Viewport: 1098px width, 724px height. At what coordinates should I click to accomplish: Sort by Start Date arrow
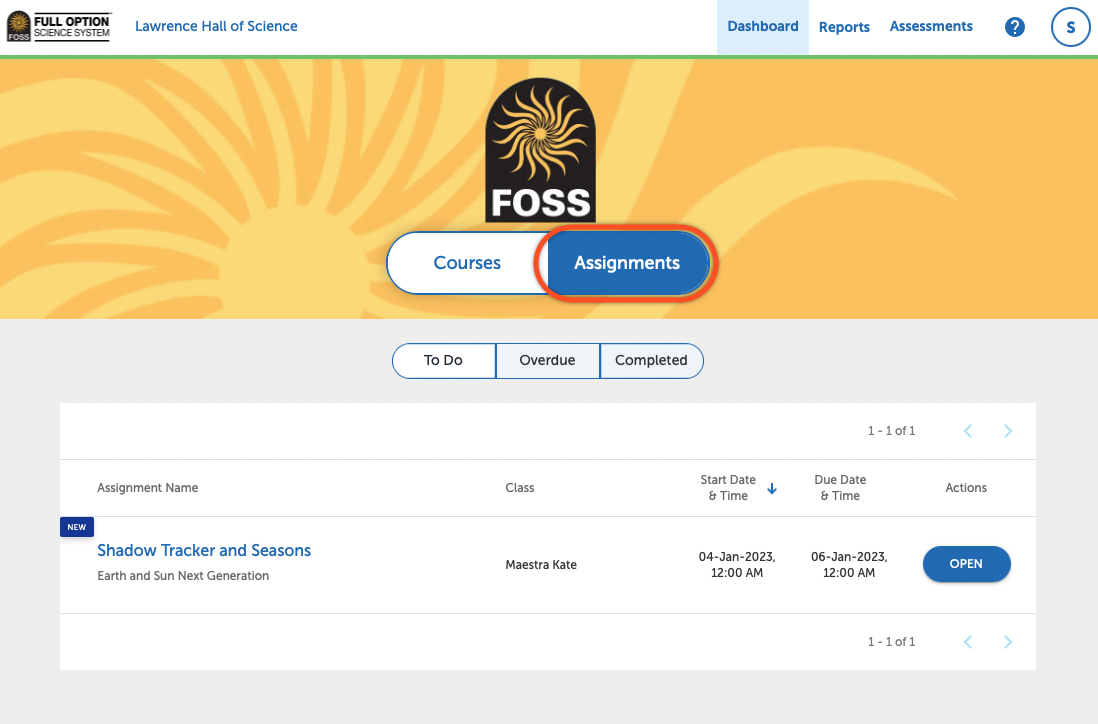pos(772,489)
